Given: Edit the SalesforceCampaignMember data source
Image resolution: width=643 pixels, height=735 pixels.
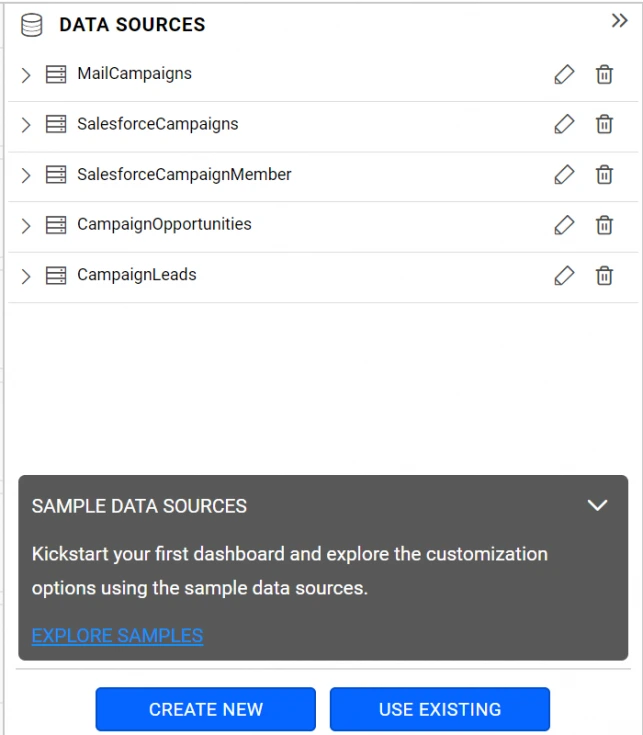Looking at the screenshot, I should tap(564, 175).
